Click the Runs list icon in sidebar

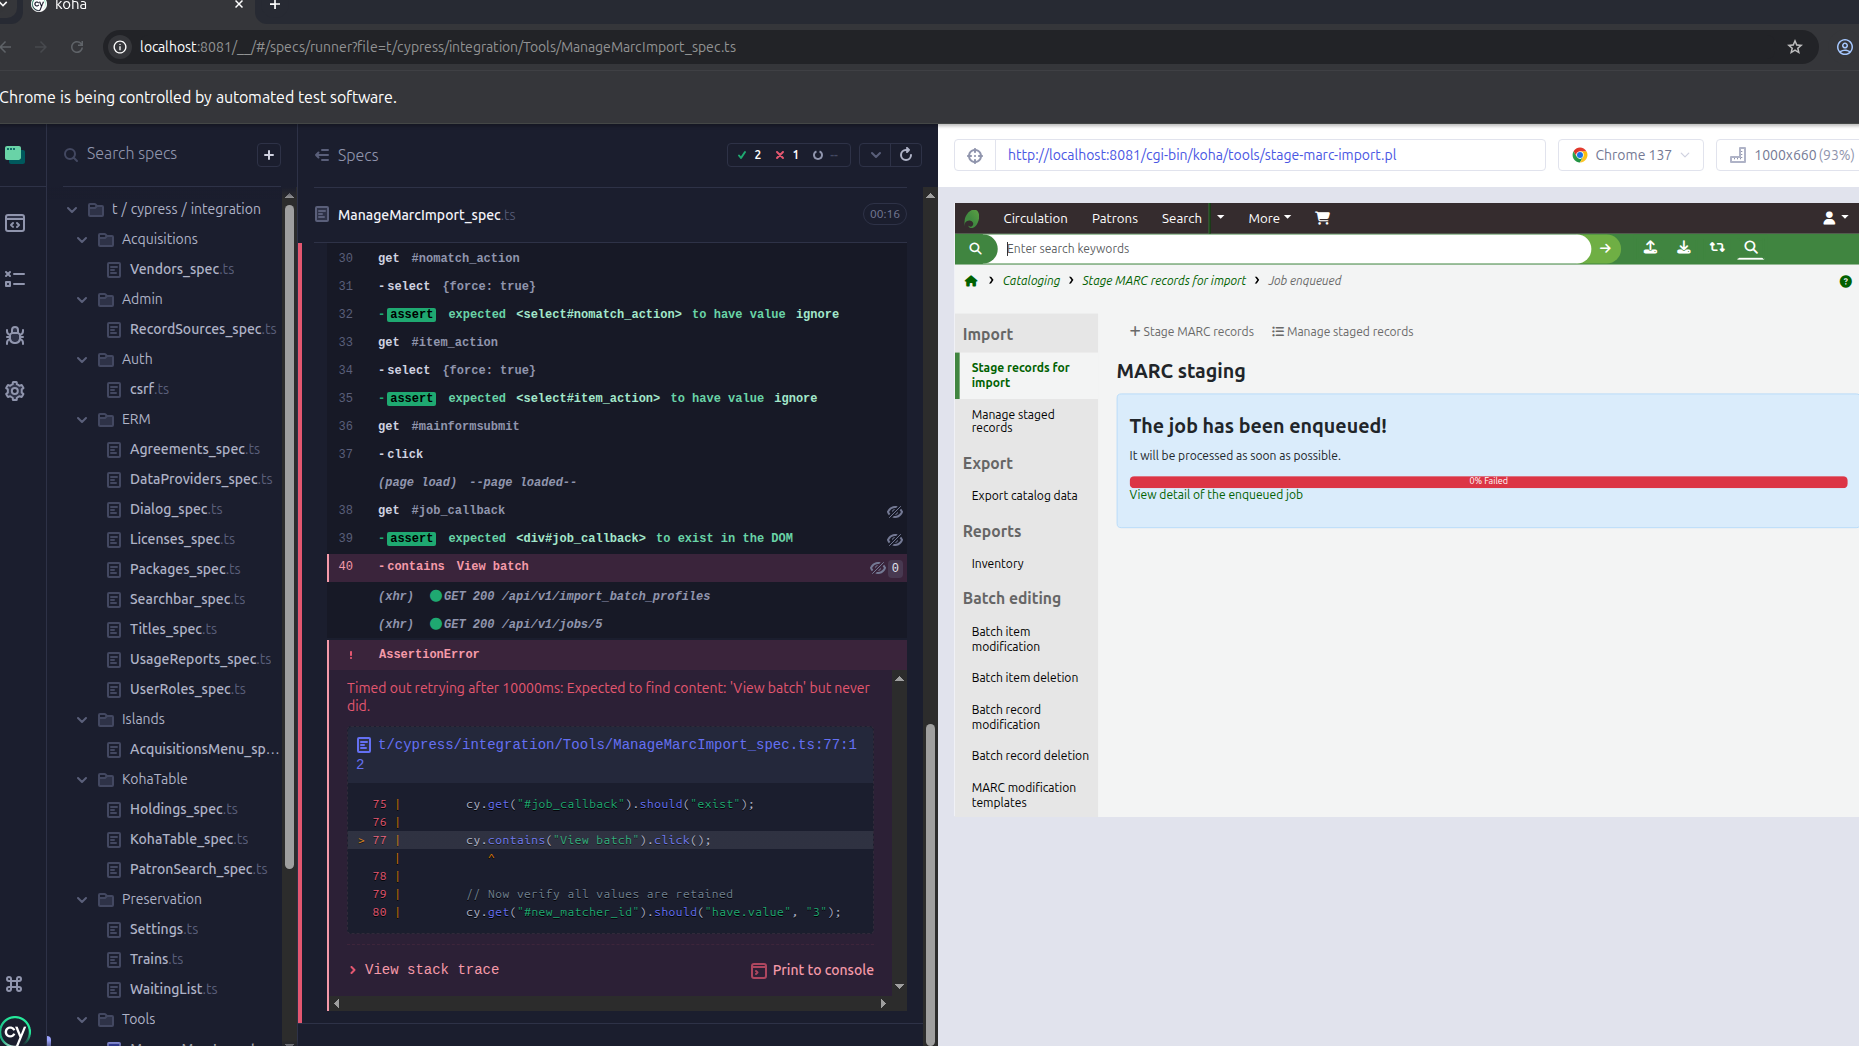pyautogui.click(x=15, y=279)
